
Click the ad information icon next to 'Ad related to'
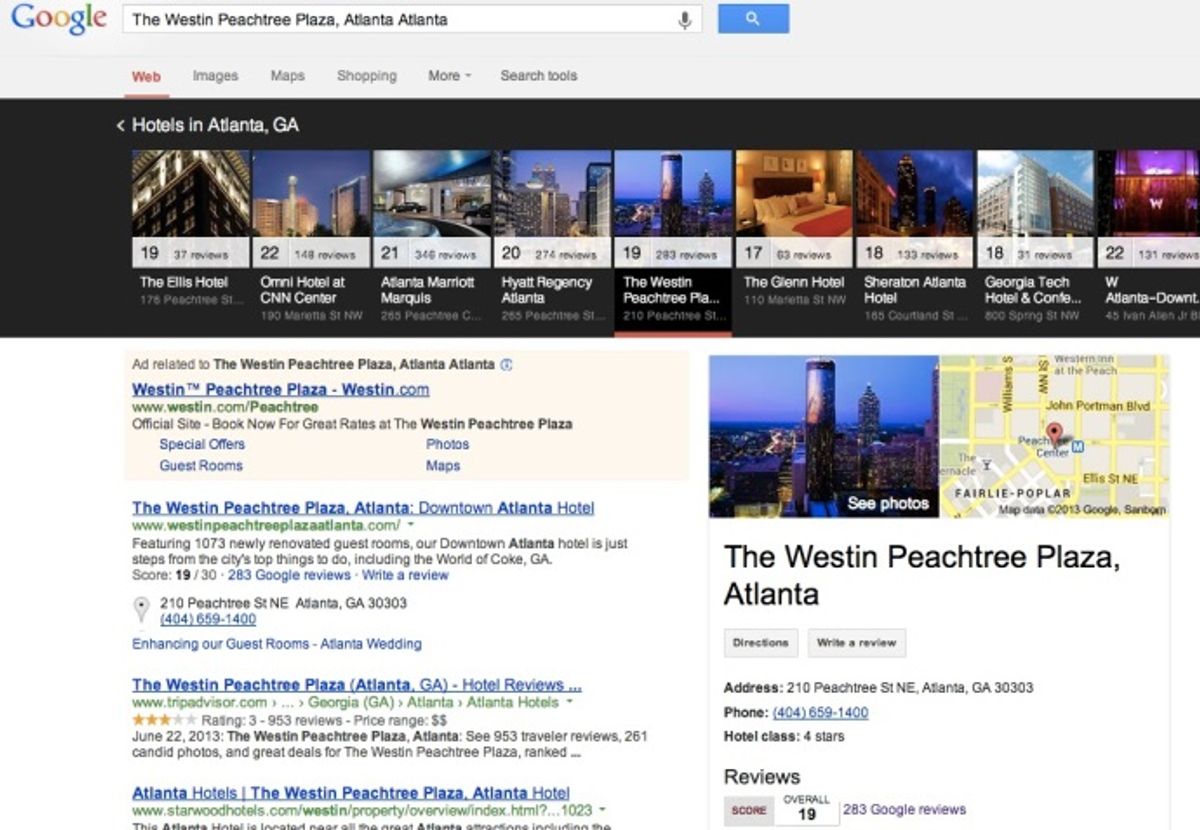507,366
